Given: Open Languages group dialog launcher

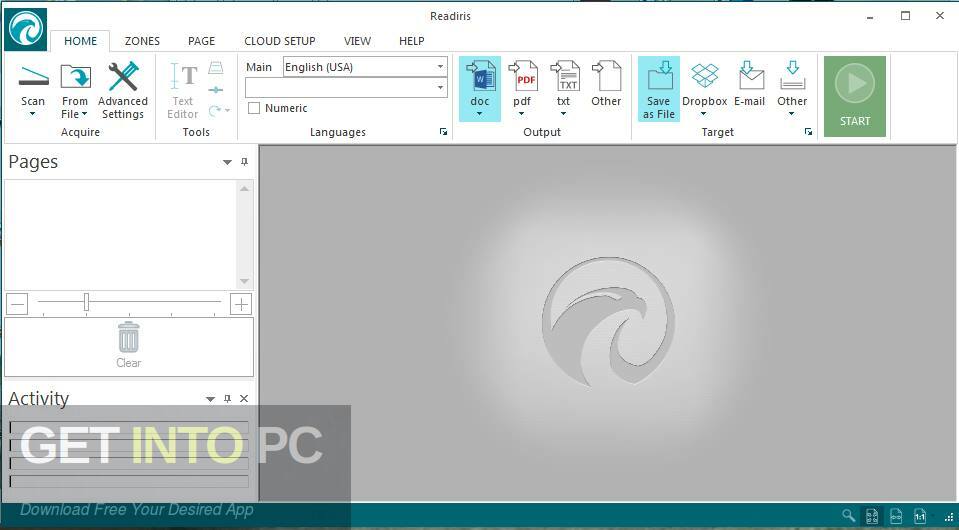Looking at the screenshot, I should 443,132.
